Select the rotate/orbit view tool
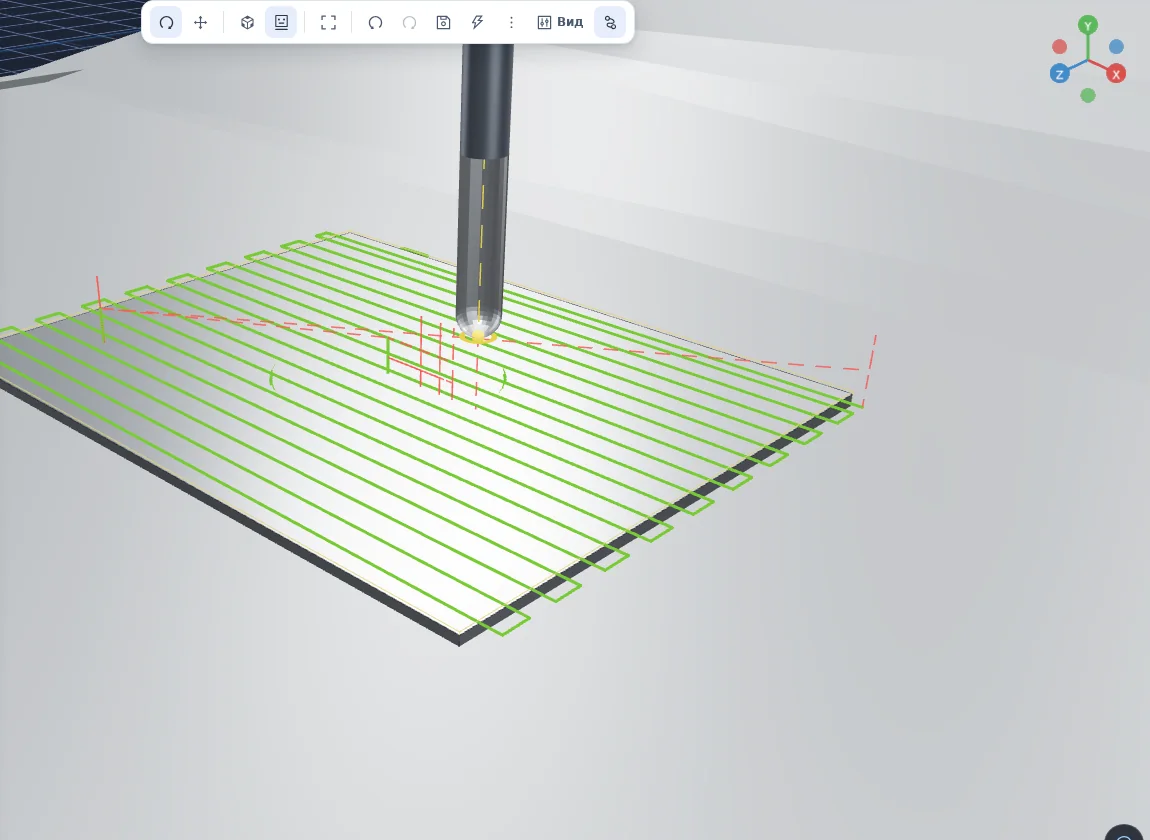Viewport: 1150px width, 840px height. coord(166,23)
